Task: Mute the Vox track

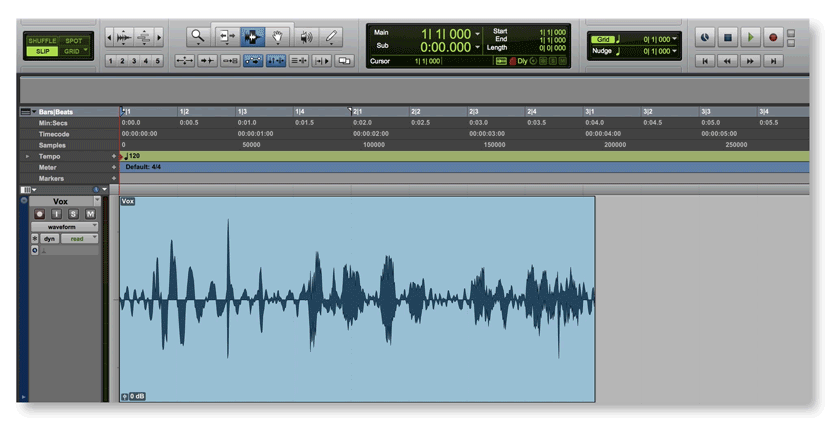Action: pyautogui.click(x=91, y=214)
